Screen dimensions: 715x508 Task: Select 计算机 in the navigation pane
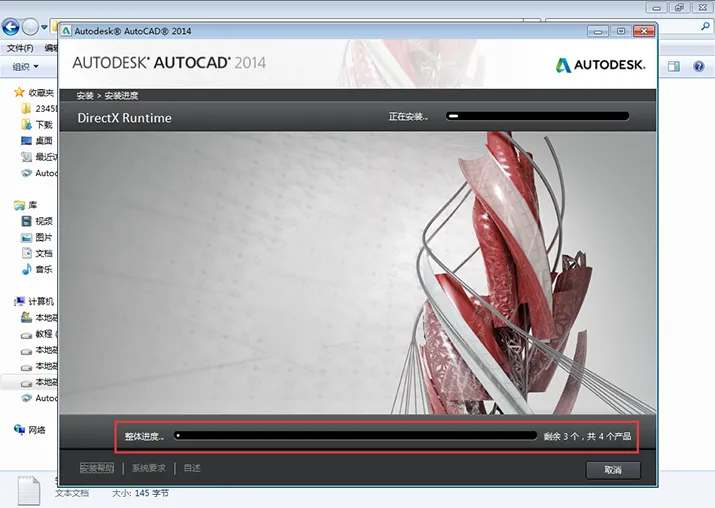(x=41, y=301)
